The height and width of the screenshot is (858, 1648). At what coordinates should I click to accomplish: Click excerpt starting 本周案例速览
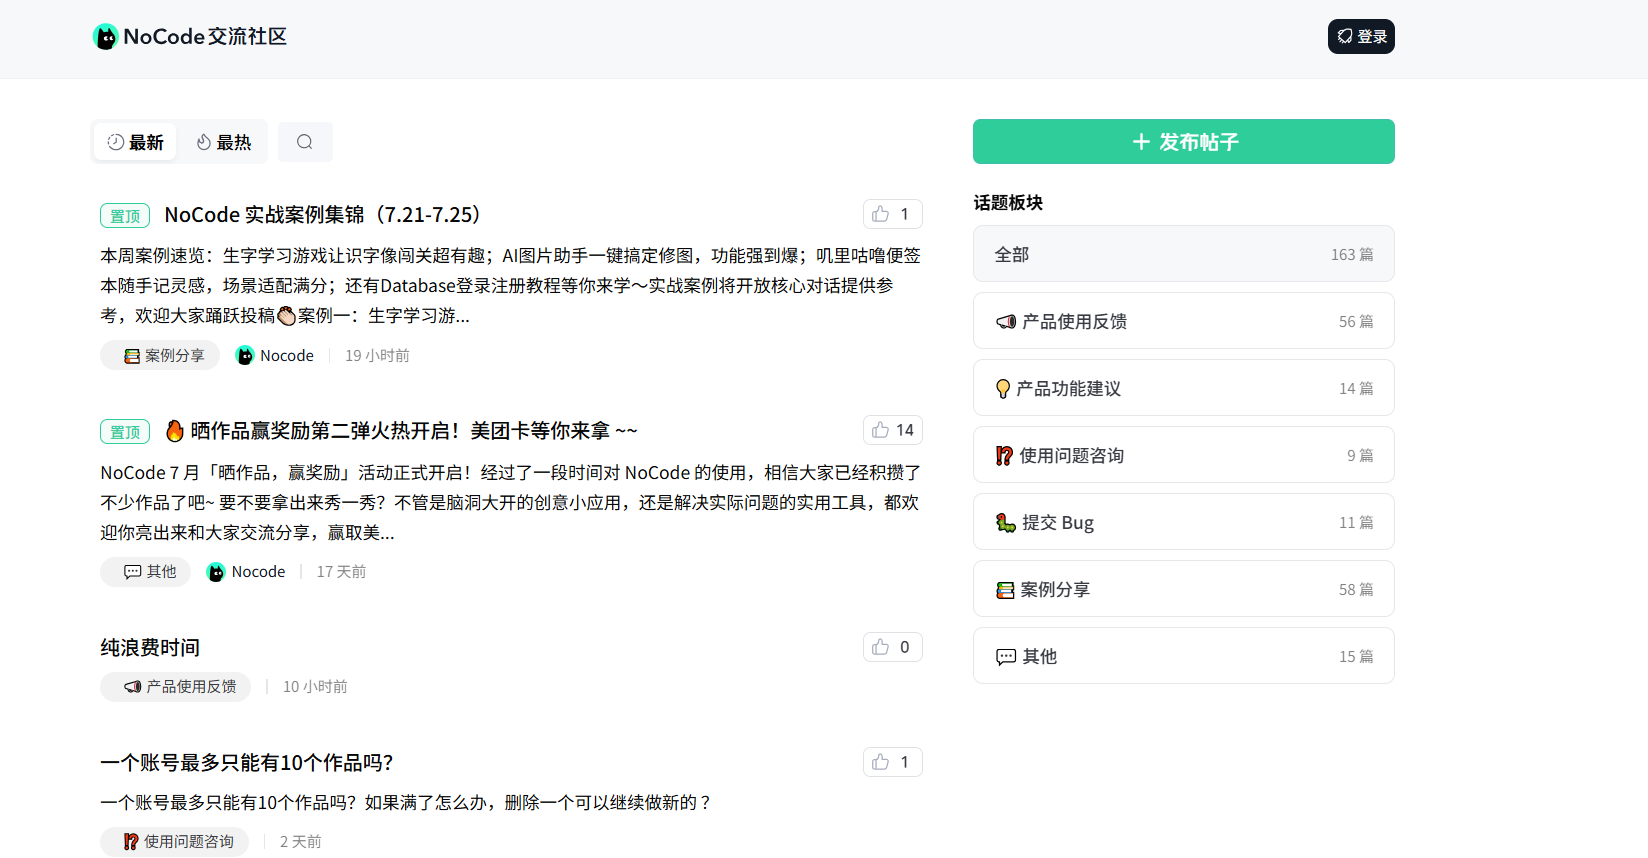(x=510, y=286)
